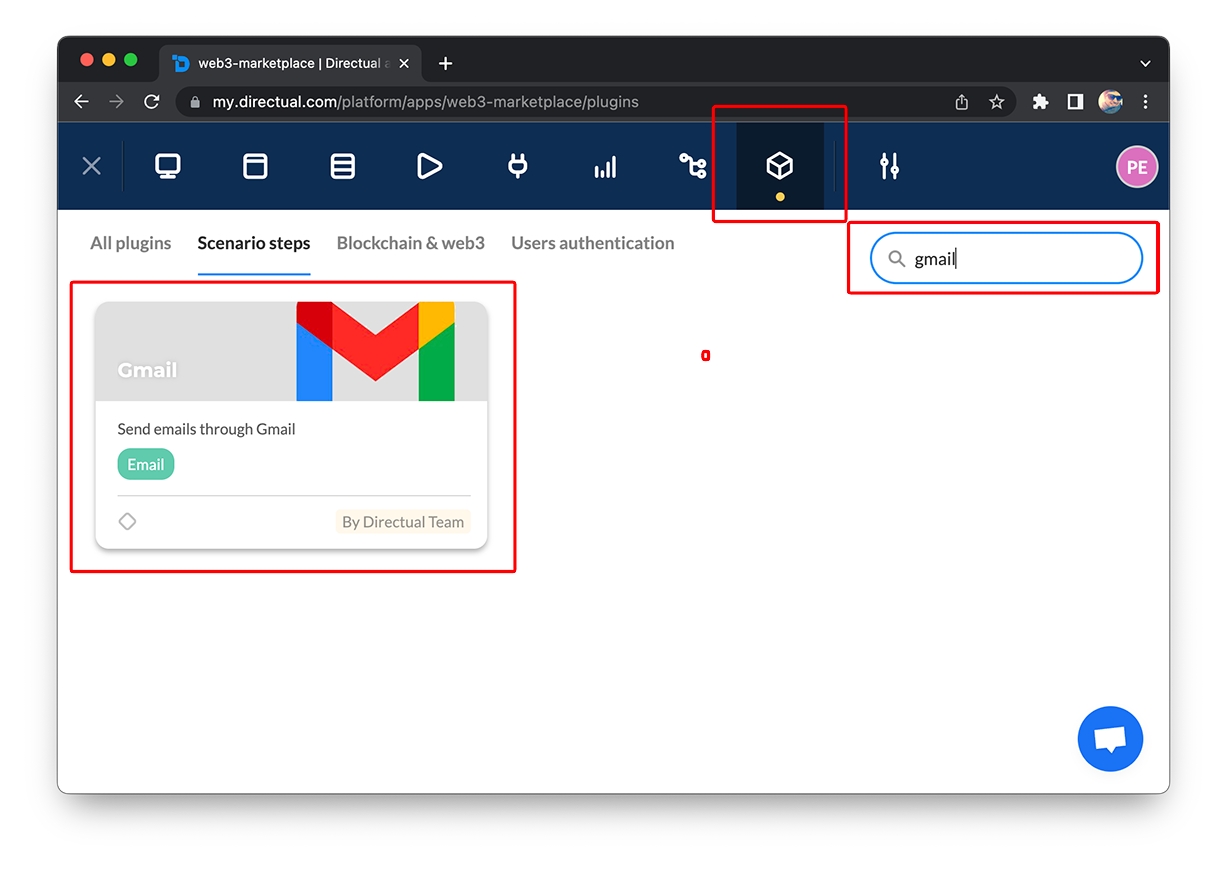Expand the tab search chevron dropdown
1227x869 pixels.
(x=1146, y=63)
